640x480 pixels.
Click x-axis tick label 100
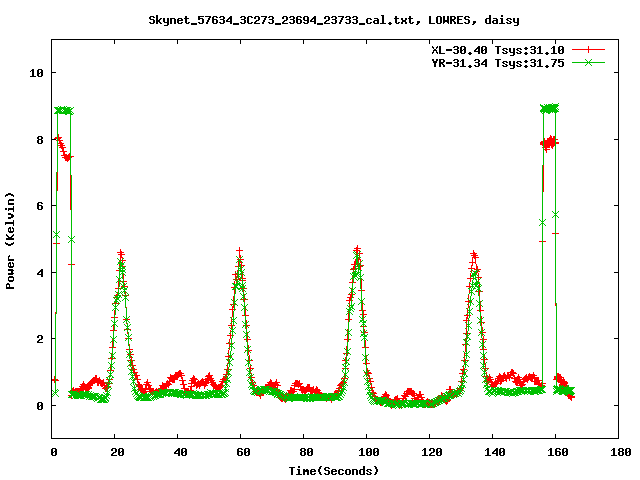369,452
